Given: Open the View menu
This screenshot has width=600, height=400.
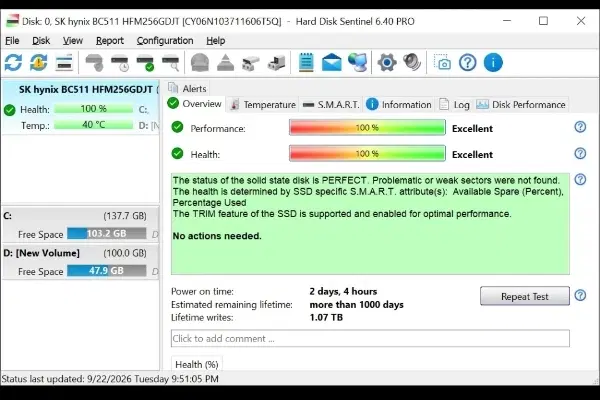Looking at the screenshot, I should pos(73,41).
